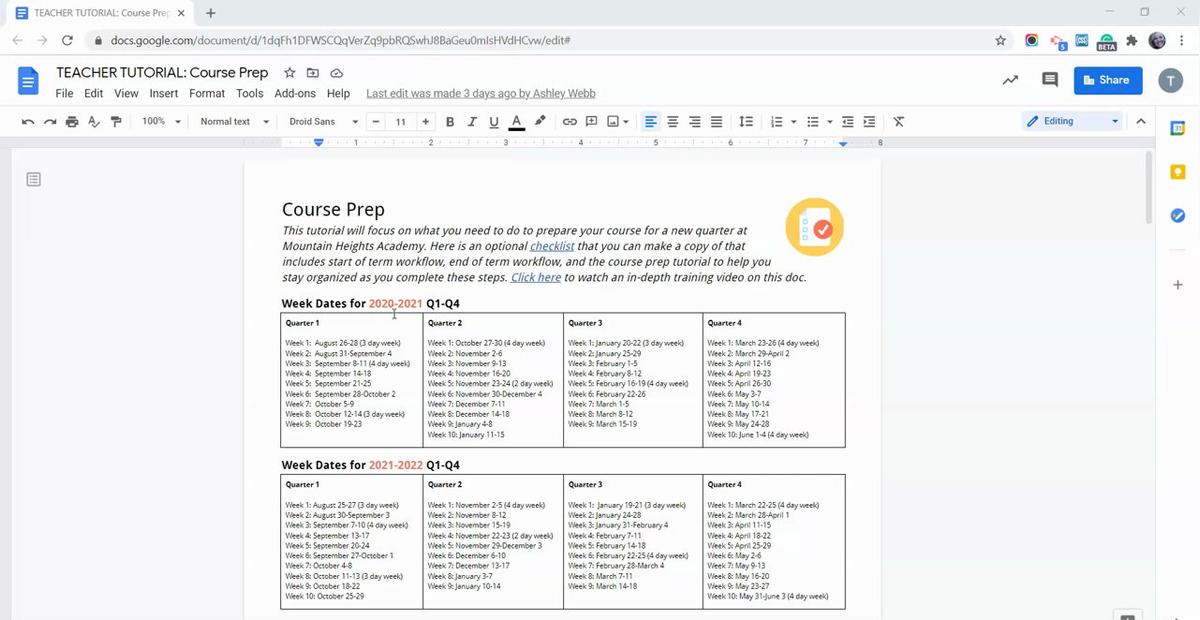Click the blue Share button
1200x620 pixels.
click(1108, 80)
